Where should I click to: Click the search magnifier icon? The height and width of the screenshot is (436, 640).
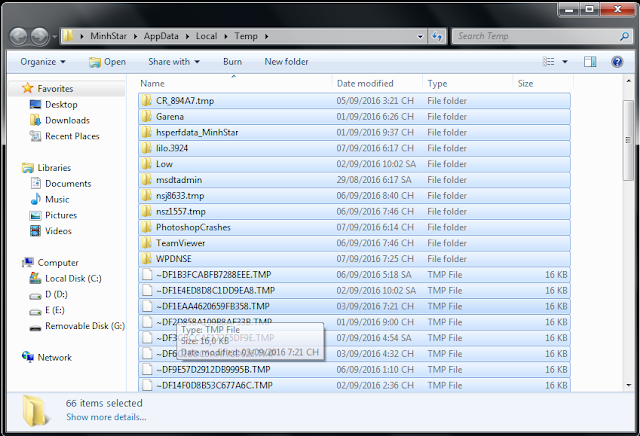click(x=624, y=36)
